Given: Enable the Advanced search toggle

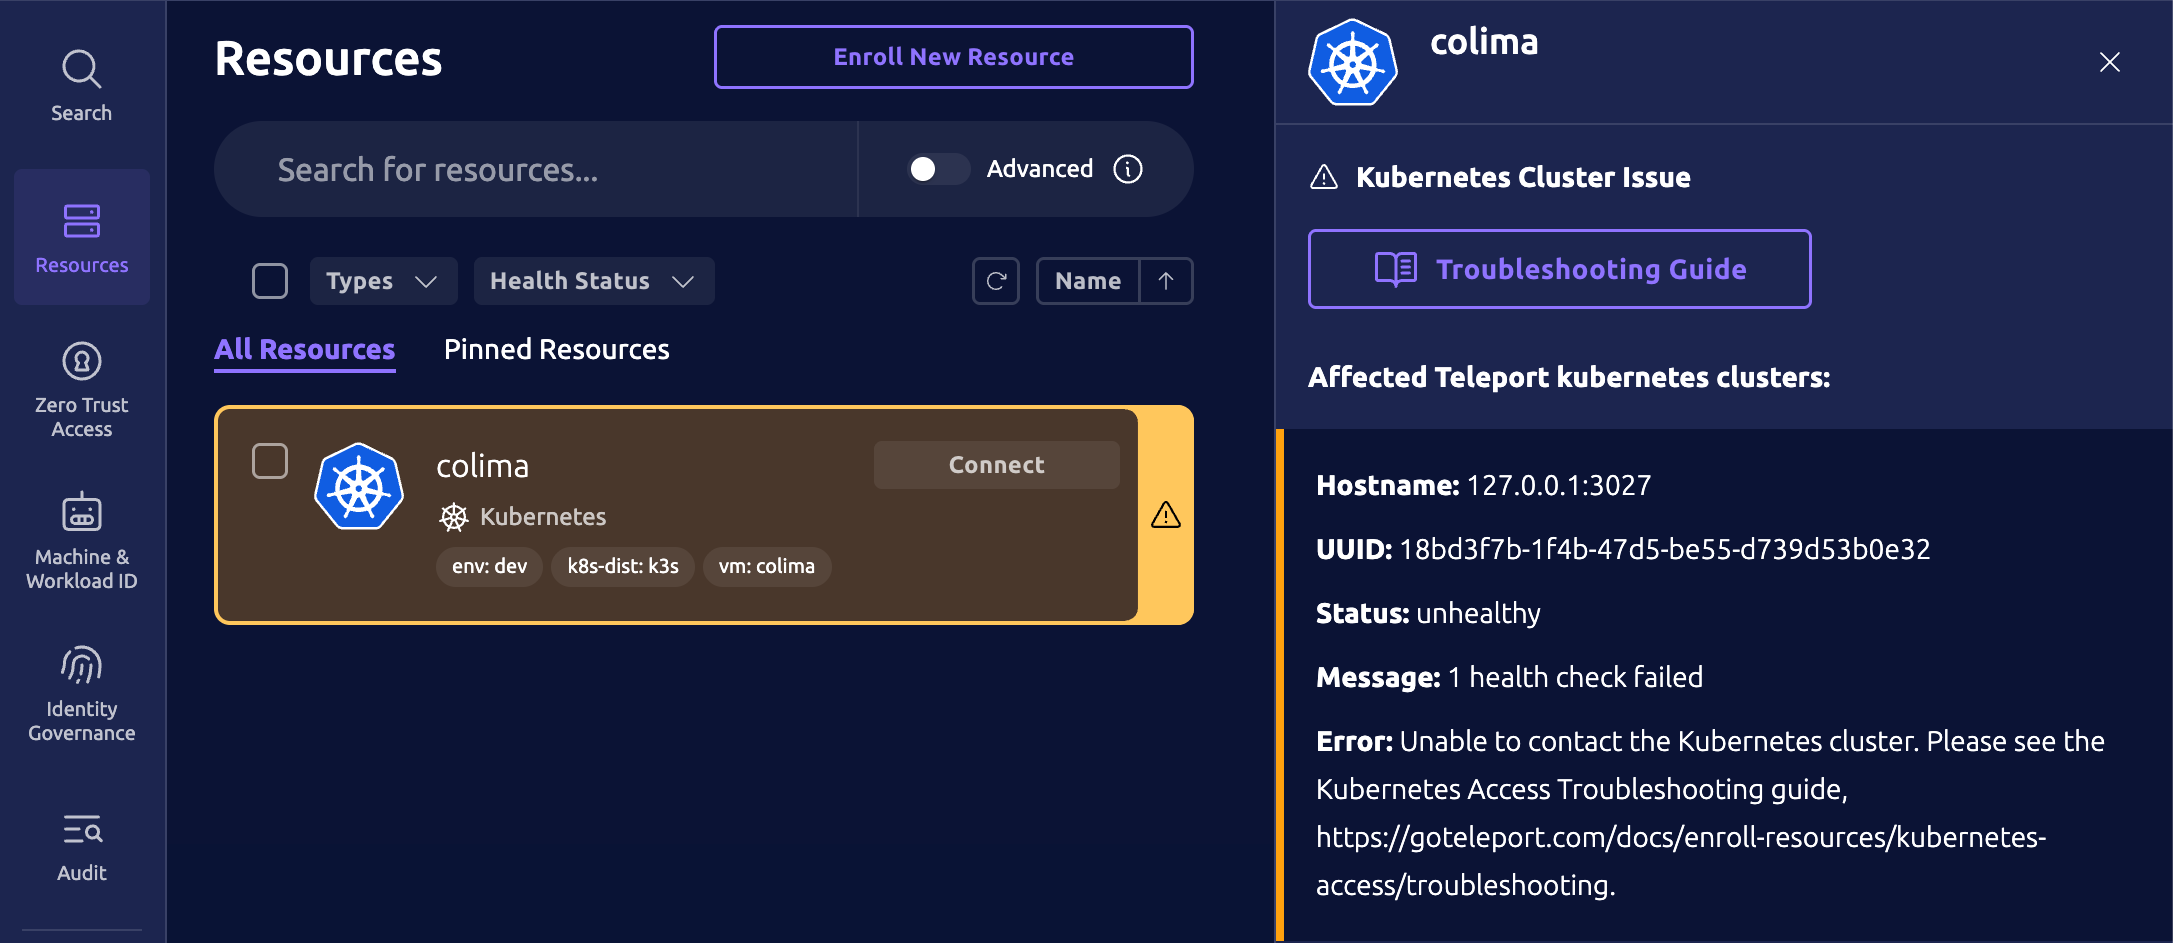Looking at the screenshot, I should 936,169.
